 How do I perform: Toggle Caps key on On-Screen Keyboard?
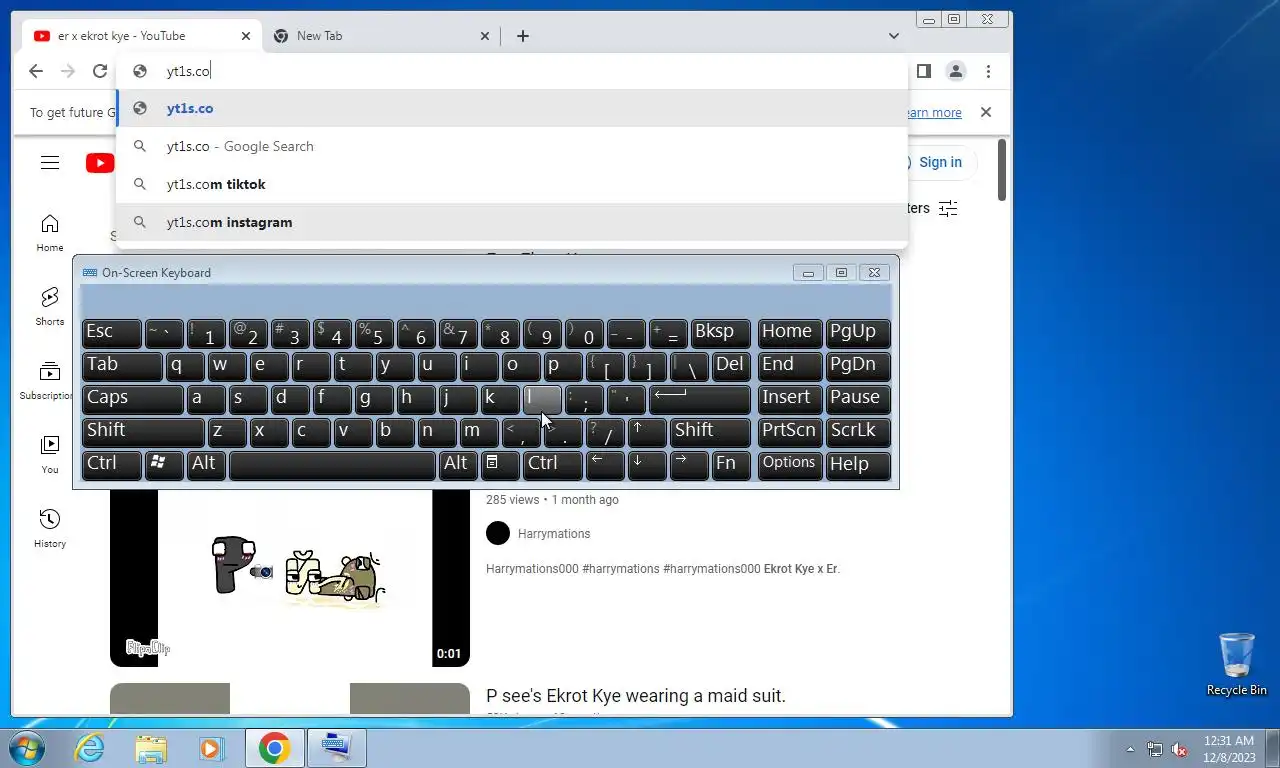(x=133, y=398)
